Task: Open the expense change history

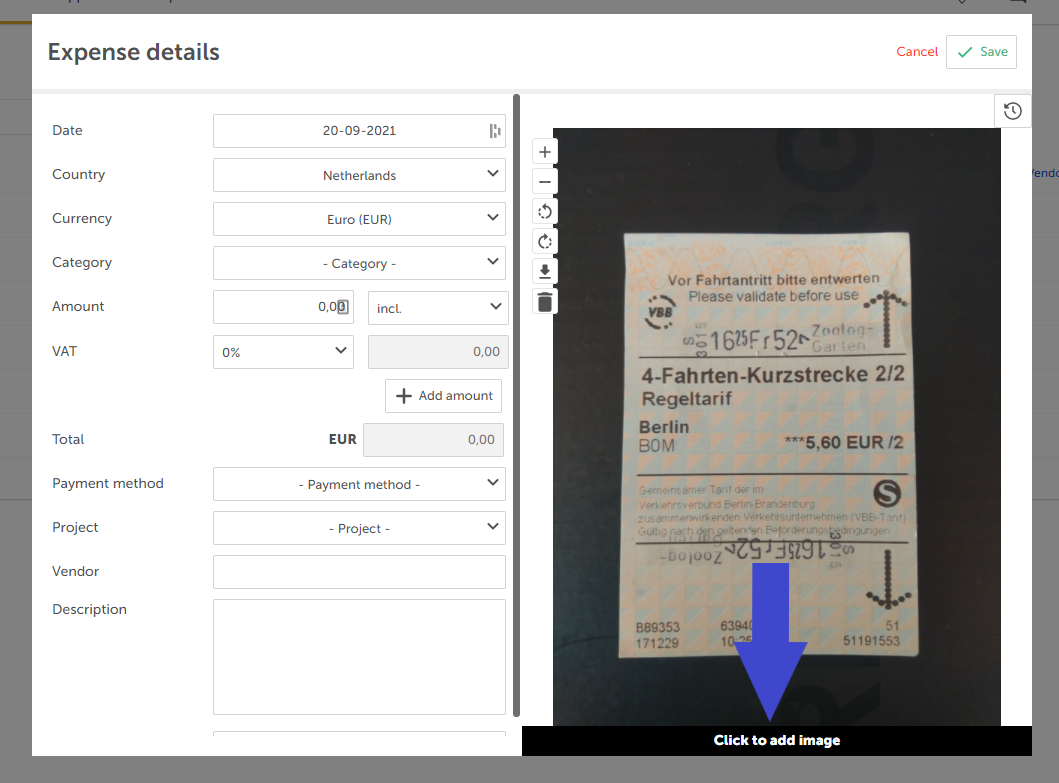Action: point(1012,110)
